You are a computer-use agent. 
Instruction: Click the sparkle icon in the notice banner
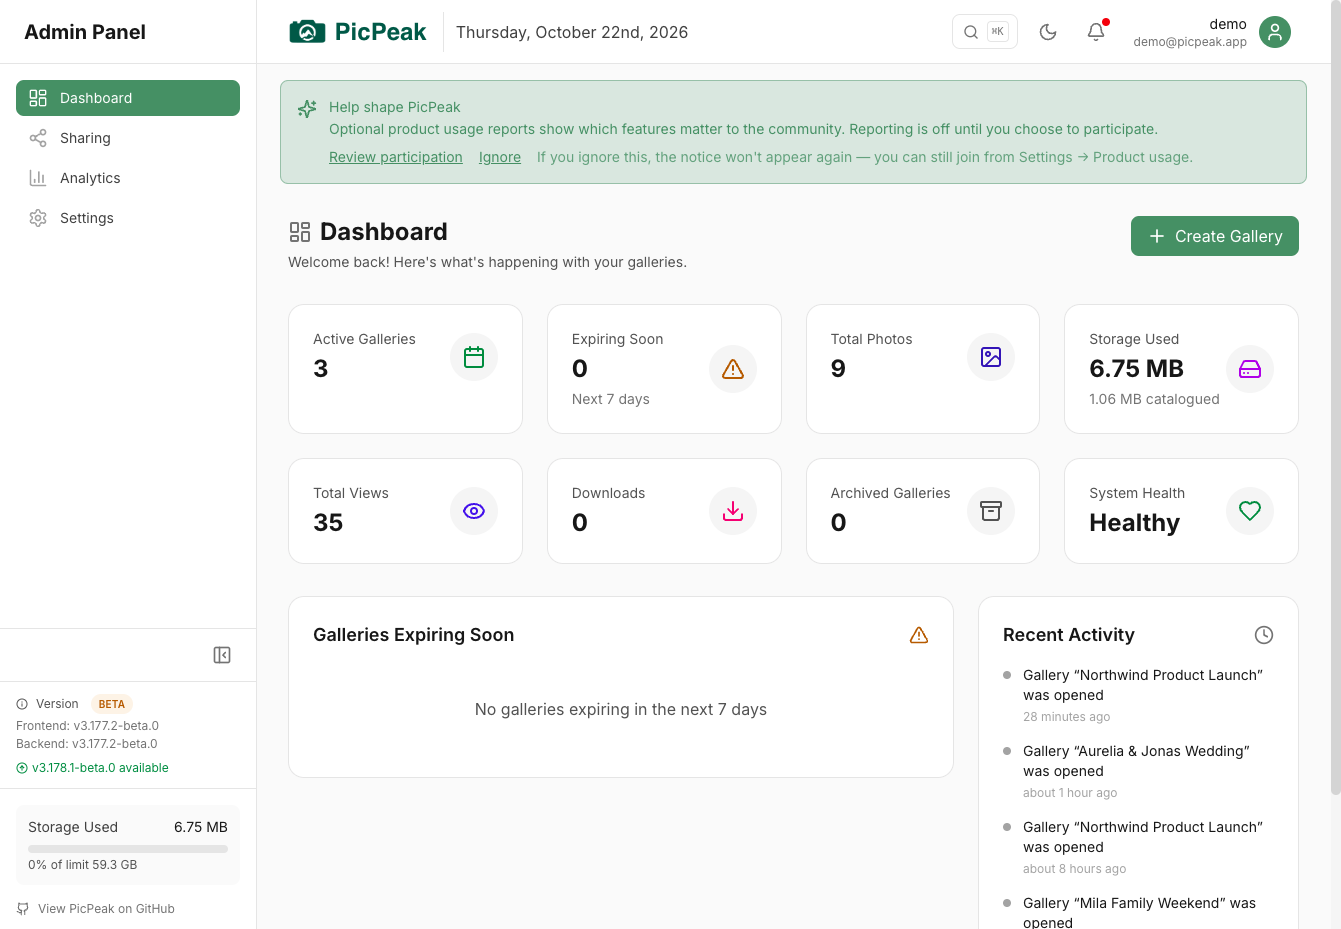pos(307,109)
